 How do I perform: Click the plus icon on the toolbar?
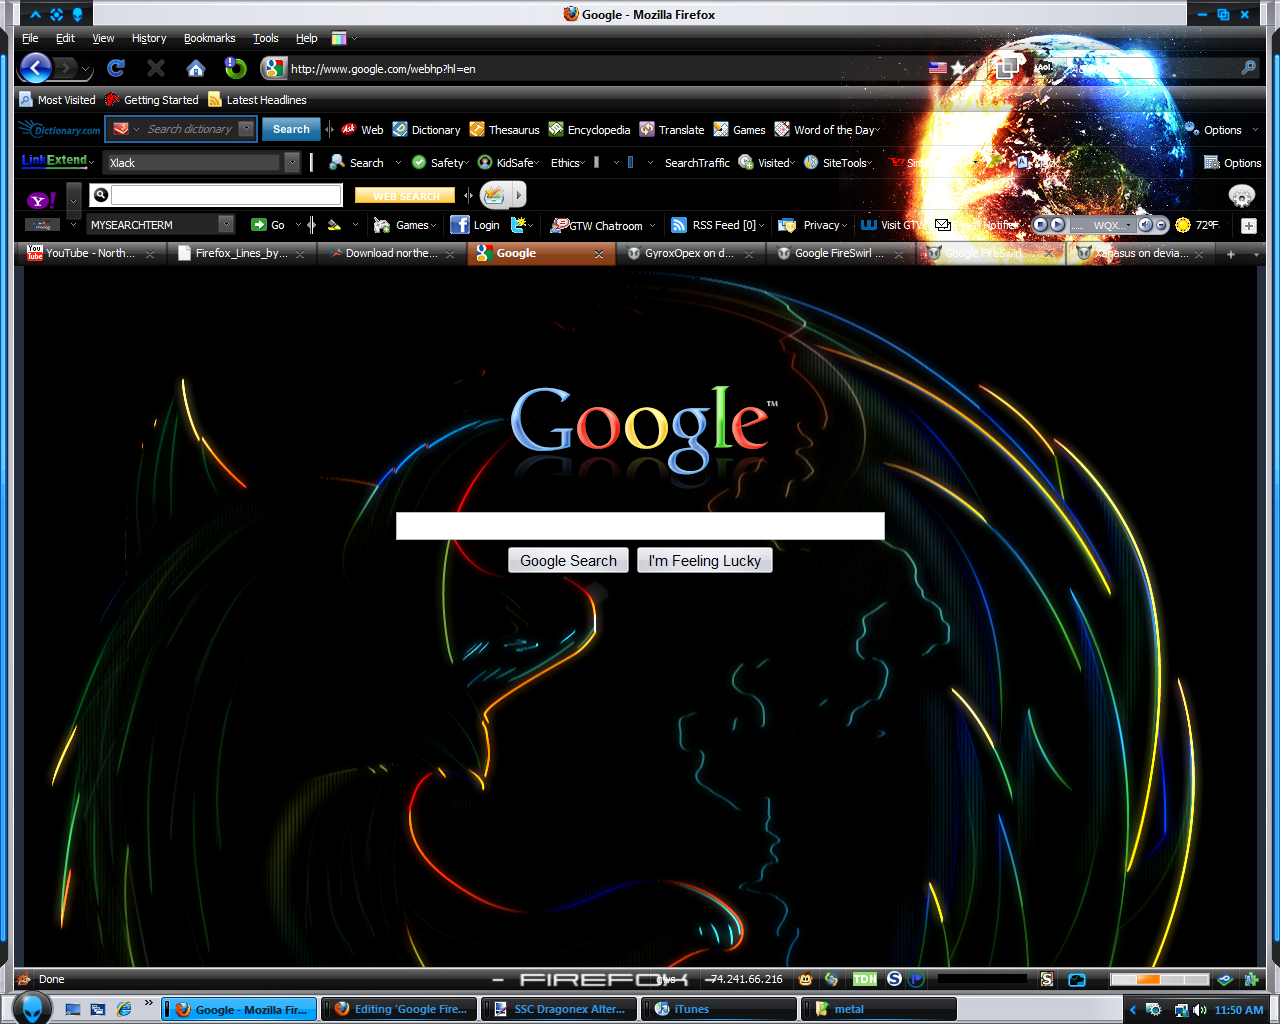click(1249, 226)
